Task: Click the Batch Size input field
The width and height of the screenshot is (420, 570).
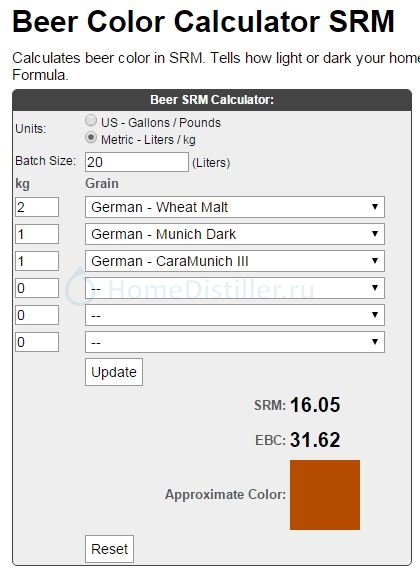Action: click(137, 162)
